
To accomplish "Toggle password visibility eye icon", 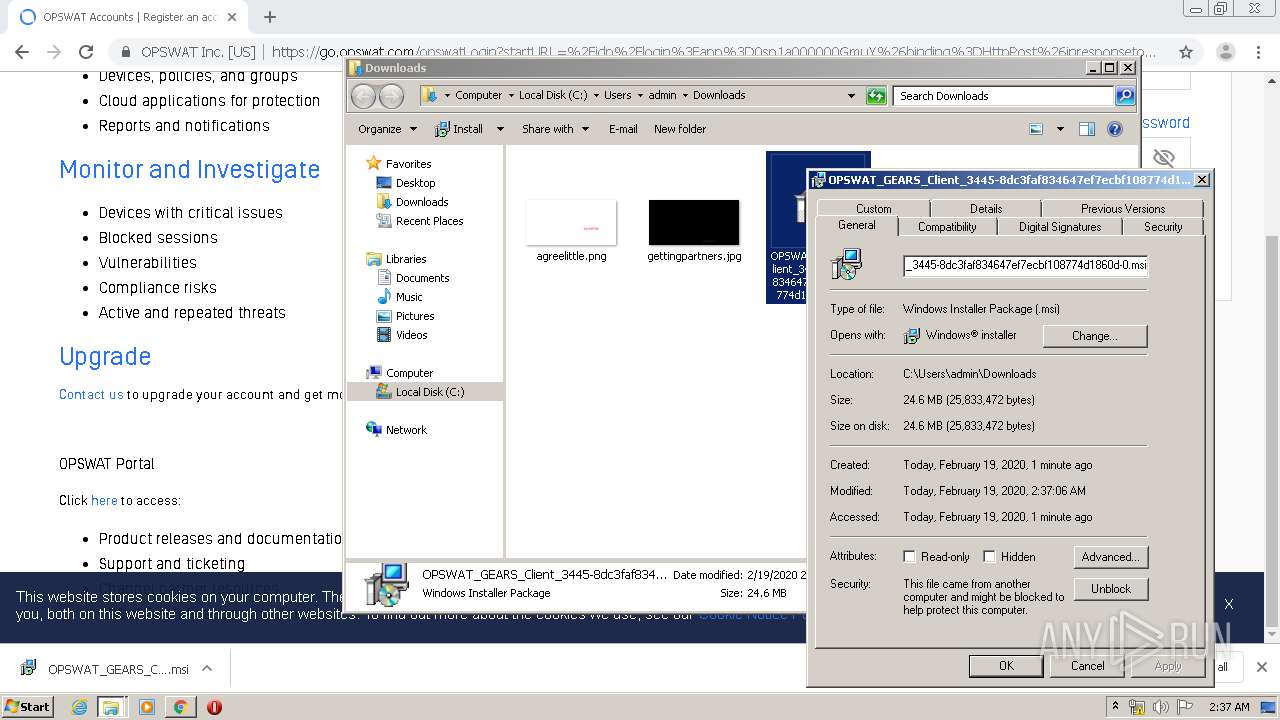I will (x=1163, y=158).
